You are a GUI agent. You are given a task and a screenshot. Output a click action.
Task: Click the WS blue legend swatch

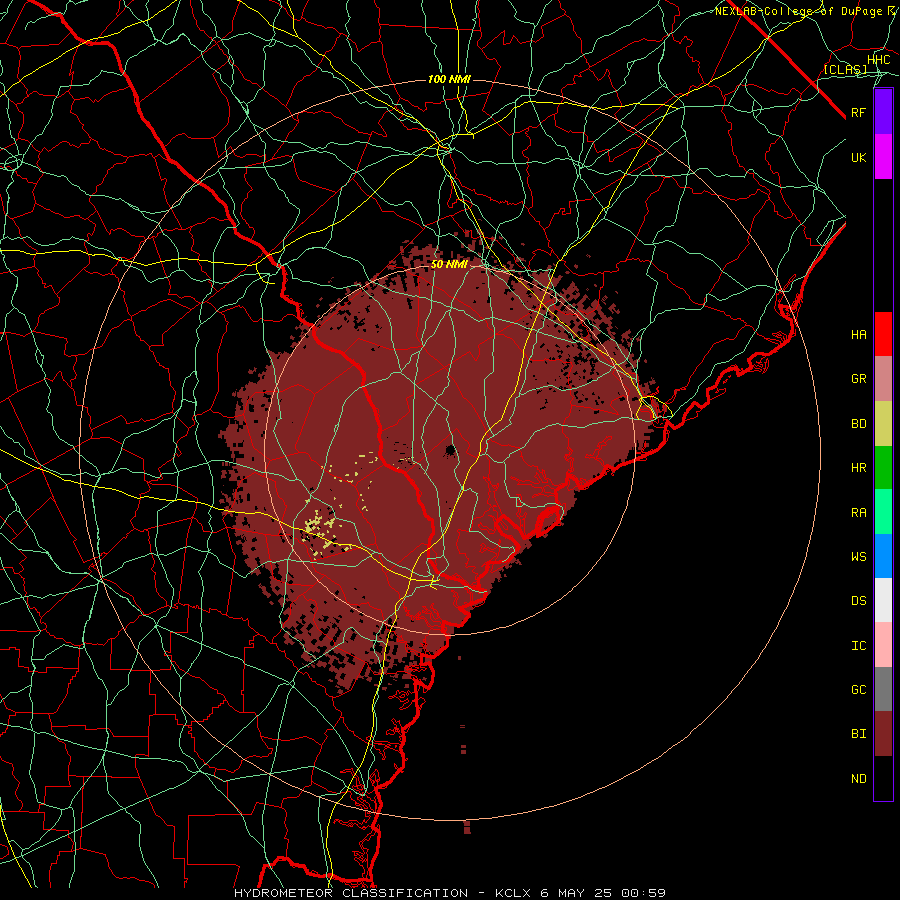(883, 556)
